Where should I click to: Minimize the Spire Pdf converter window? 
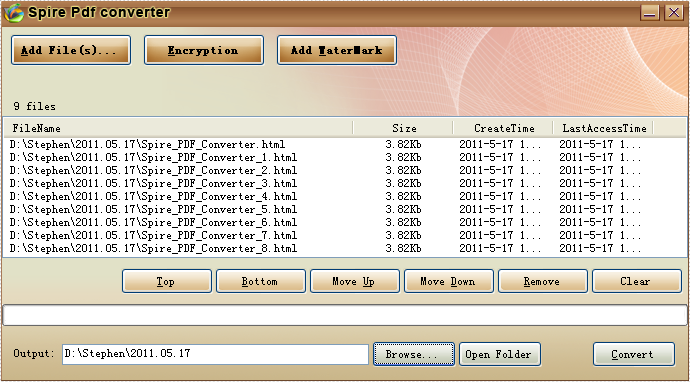tap(650, 13)
